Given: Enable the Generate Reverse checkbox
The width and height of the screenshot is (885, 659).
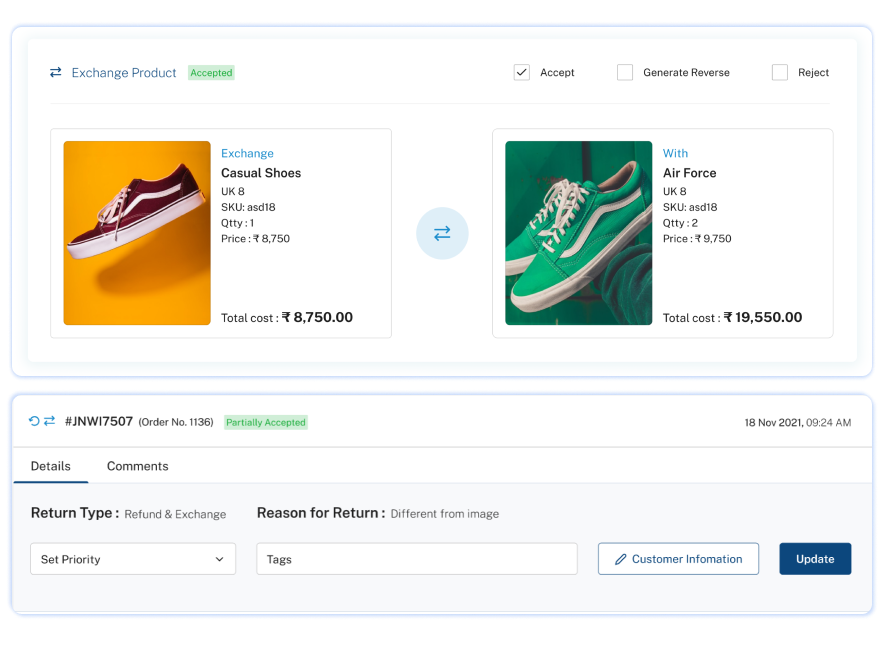Looking at the screenshot, I should click(625, 72).
